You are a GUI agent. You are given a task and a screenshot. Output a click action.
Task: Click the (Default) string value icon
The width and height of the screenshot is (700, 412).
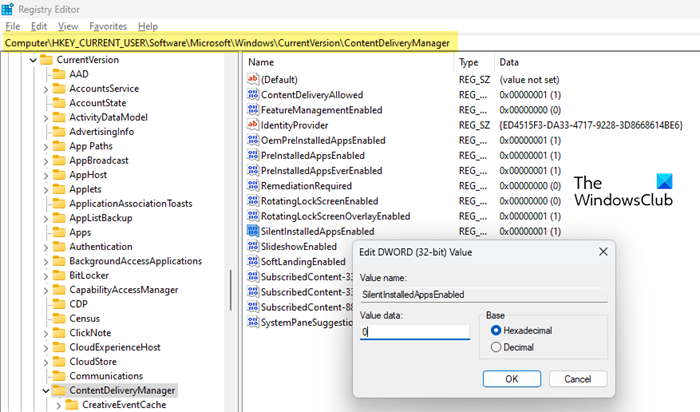pos(253,79)
